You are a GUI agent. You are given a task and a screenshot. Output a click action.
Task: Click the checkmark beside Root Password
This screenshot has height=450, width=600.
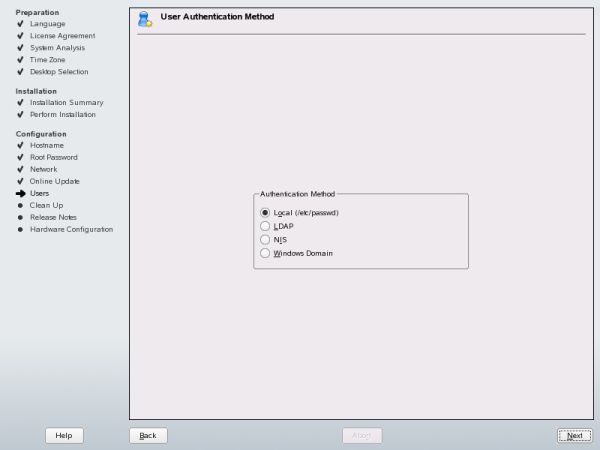click(20, 157)
